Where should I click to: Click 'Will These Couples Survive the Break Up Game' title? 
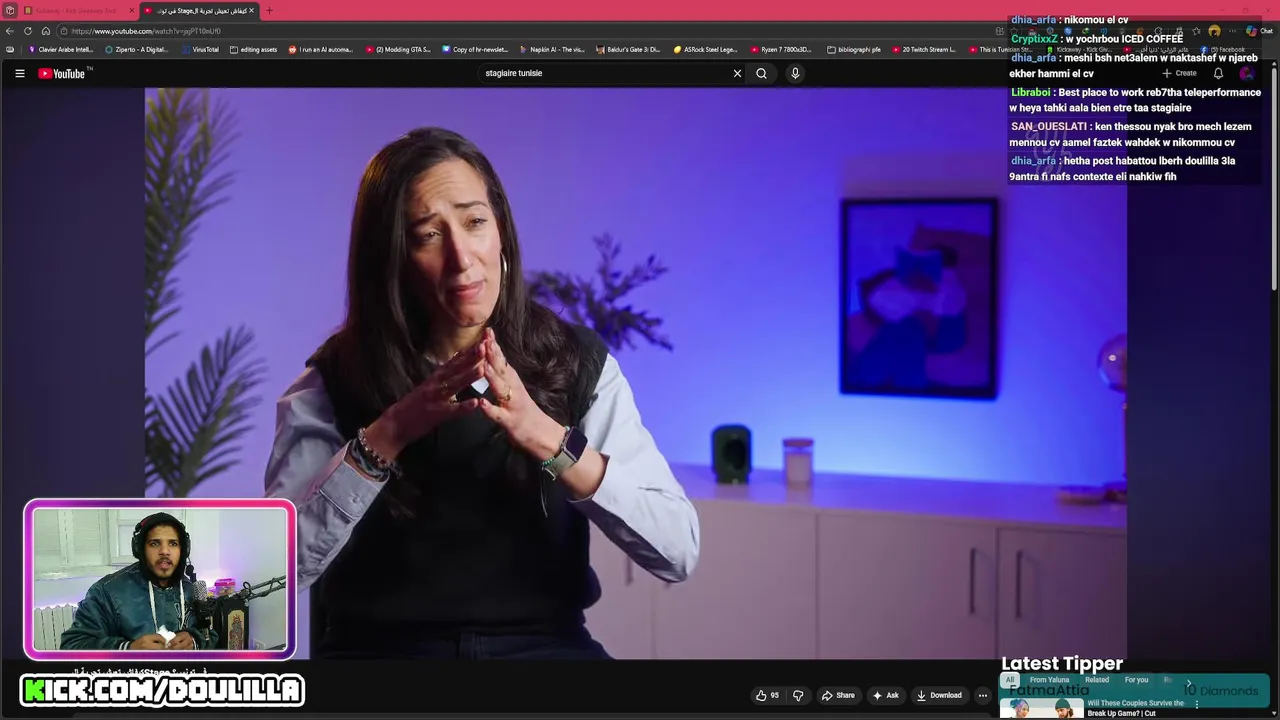1136,708
